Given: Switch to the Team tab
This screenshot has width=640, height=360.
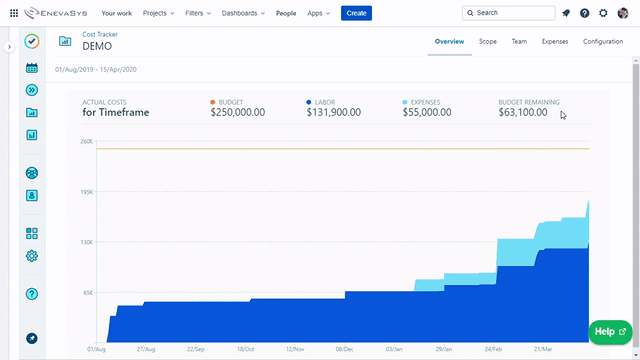Looking at the screenshot, I should coord(519,42).
